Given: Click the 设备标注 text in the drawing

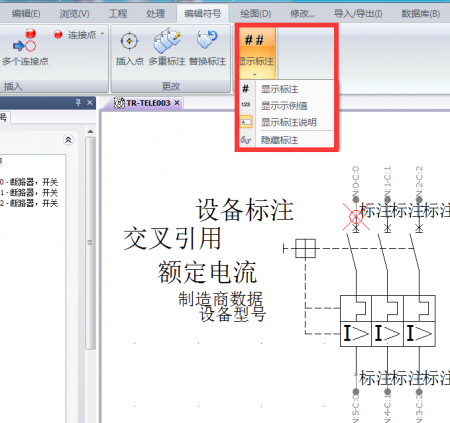Looking at the screenshot, I should pos(244,210).
